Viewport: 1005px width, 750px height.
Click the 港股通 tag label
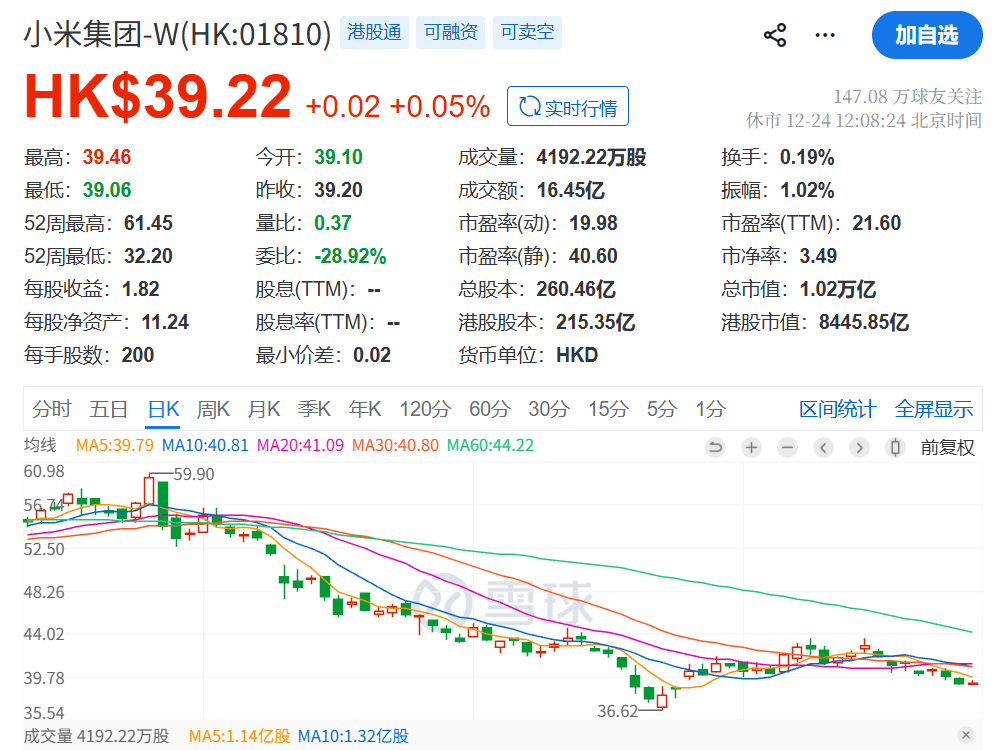[x=374, y=33]
